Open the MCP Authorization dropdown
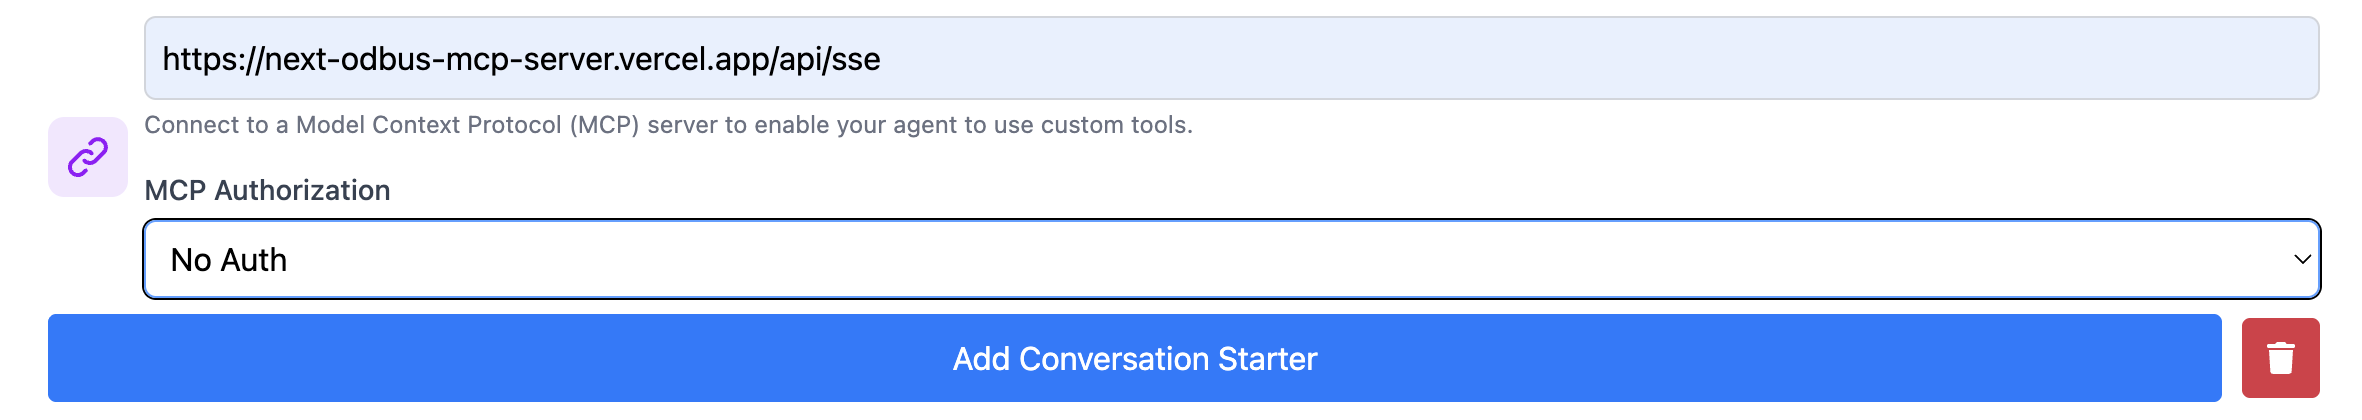 pyautogui.click(x=1231, y=259)
